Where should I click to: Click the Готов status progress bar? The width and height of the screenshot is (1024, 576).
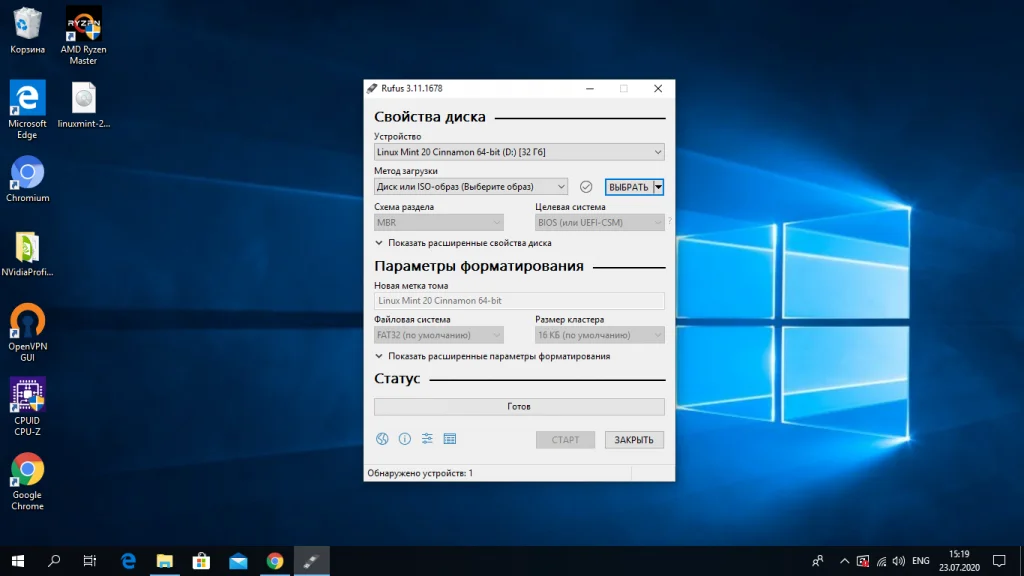(x=519, y=407)
